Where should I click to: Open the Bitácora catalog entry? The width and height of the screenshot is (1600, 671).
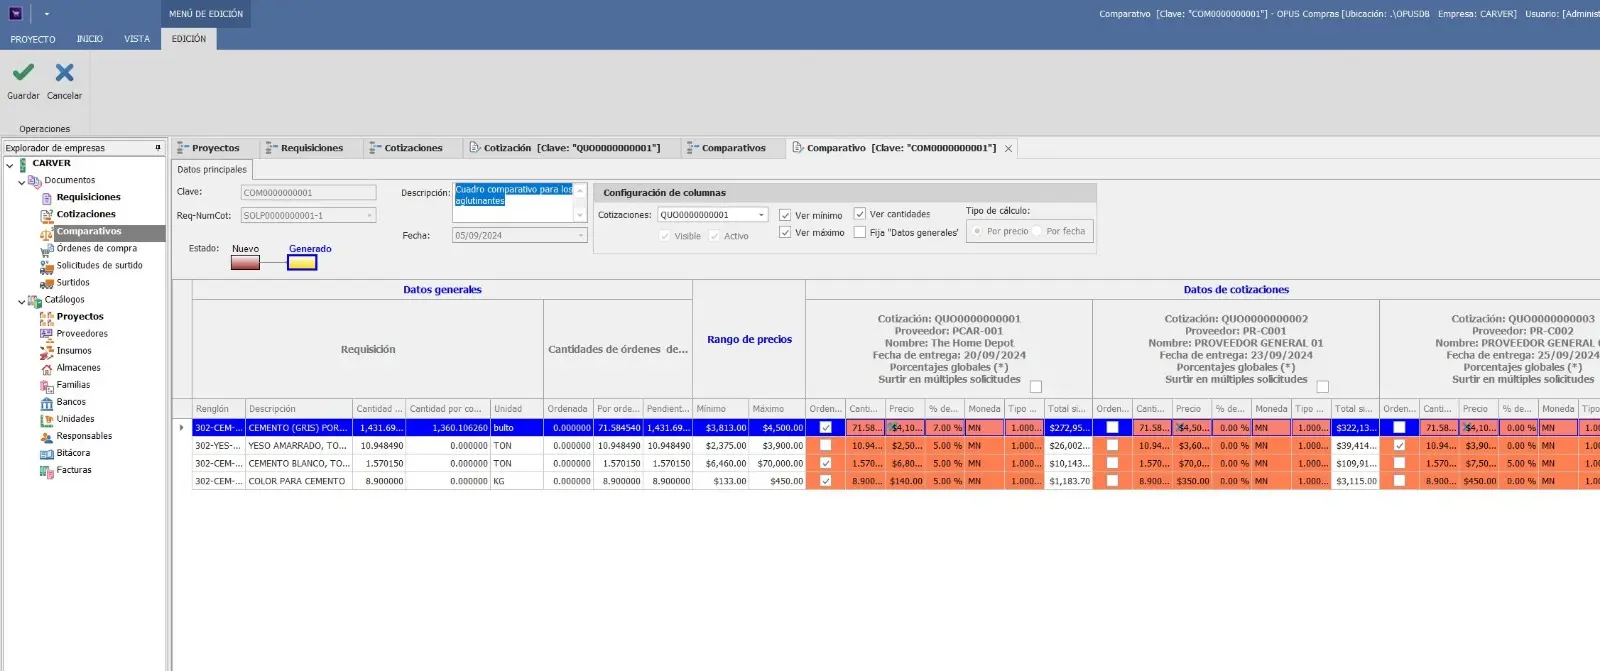tap(72, 453)
